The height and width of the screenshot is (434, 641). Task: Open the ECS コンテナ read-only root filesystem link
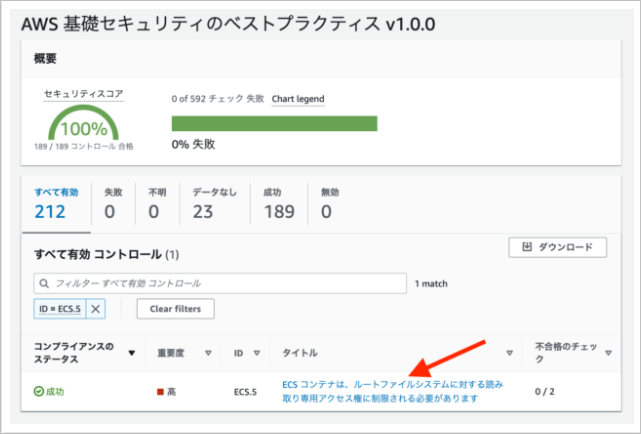click(392, 391)
